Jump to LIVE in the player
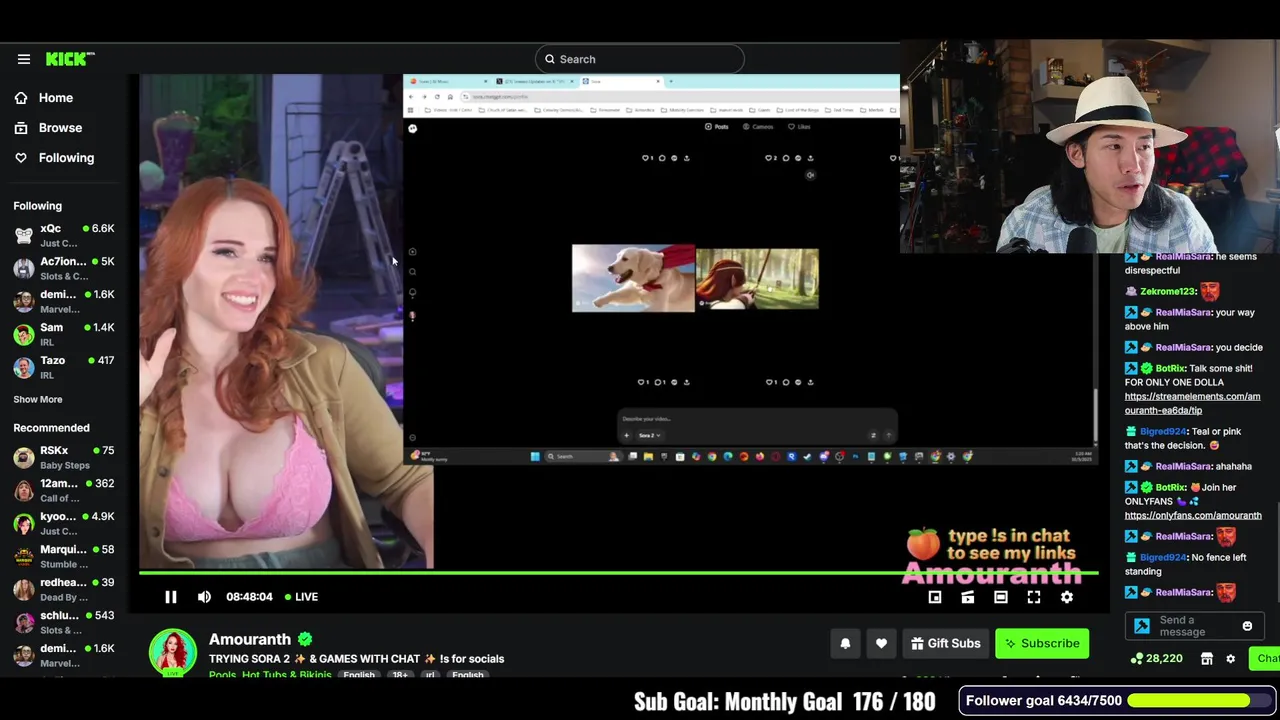 click(301, 597)
